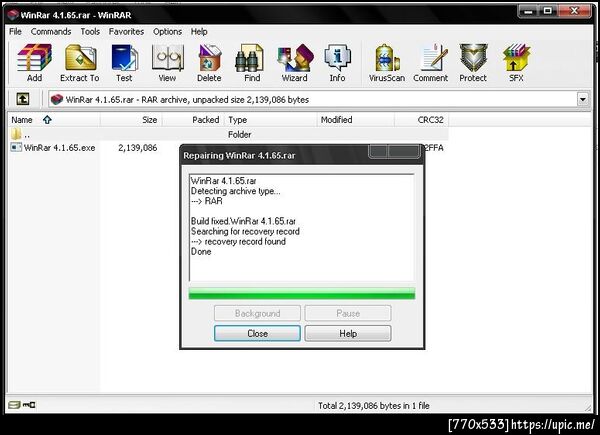Click the disabled Pause button
This screenshot has width=600, height=435.
pyautogui.click(x=348, y=313)
